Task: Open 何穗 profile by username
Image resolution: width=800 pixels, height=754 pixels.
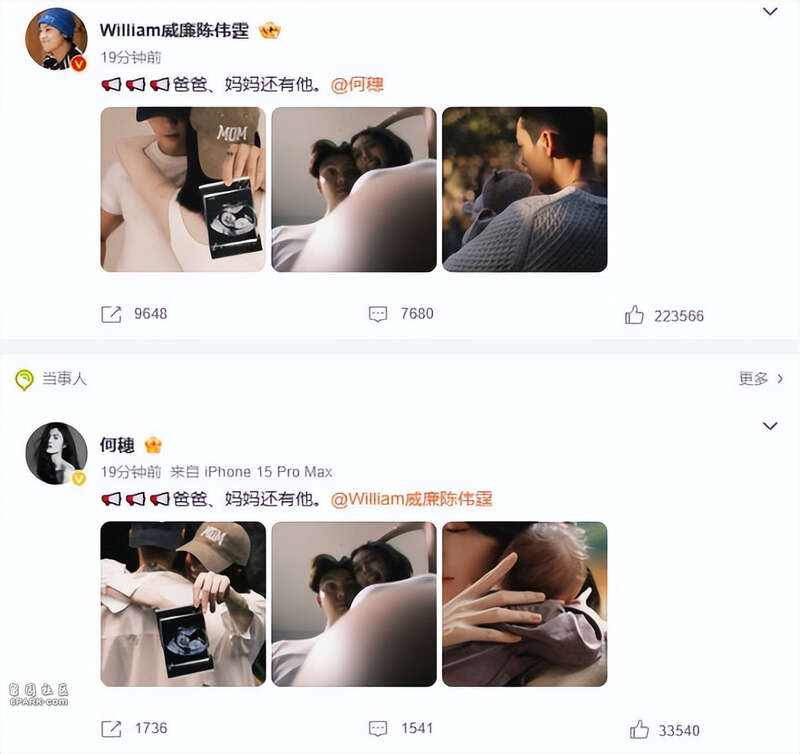Action: point(117,445)
